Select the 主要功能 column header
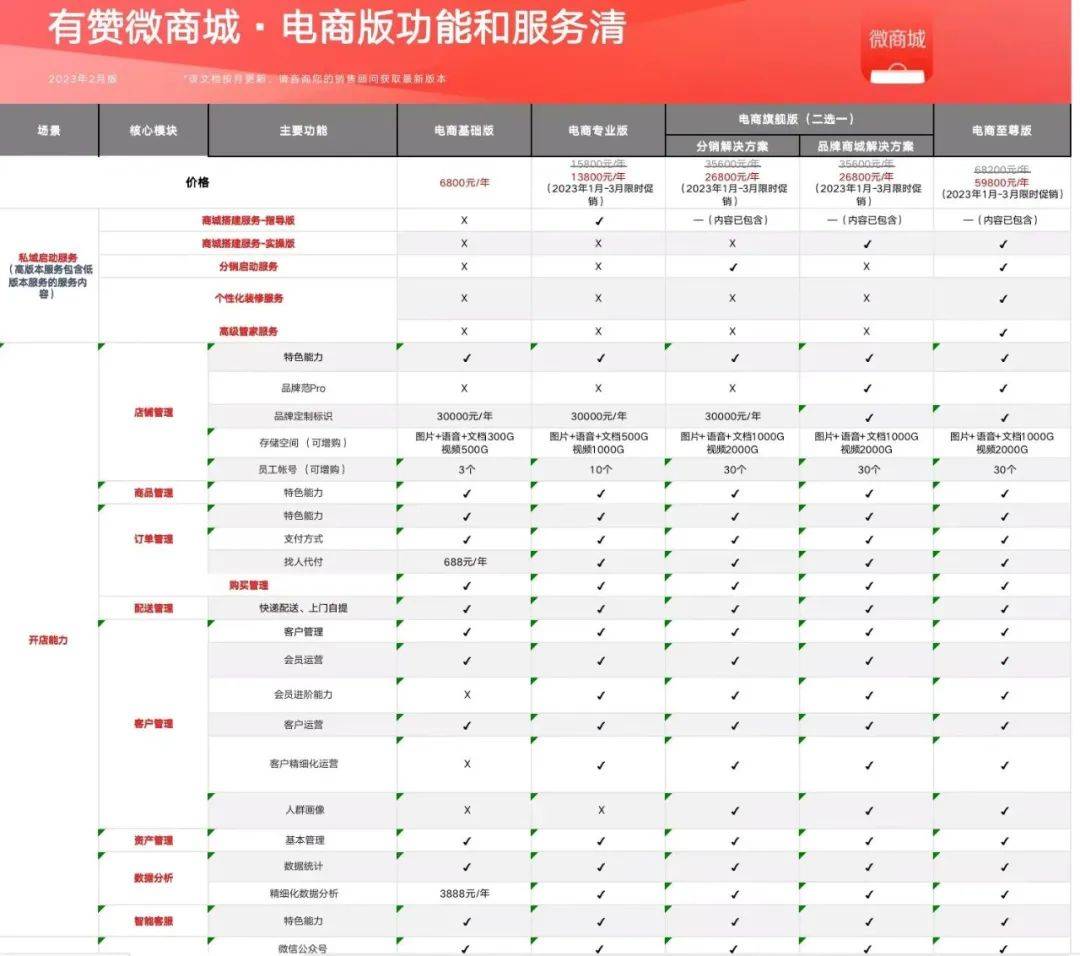Screen dimensions: 1080x956 303,130
